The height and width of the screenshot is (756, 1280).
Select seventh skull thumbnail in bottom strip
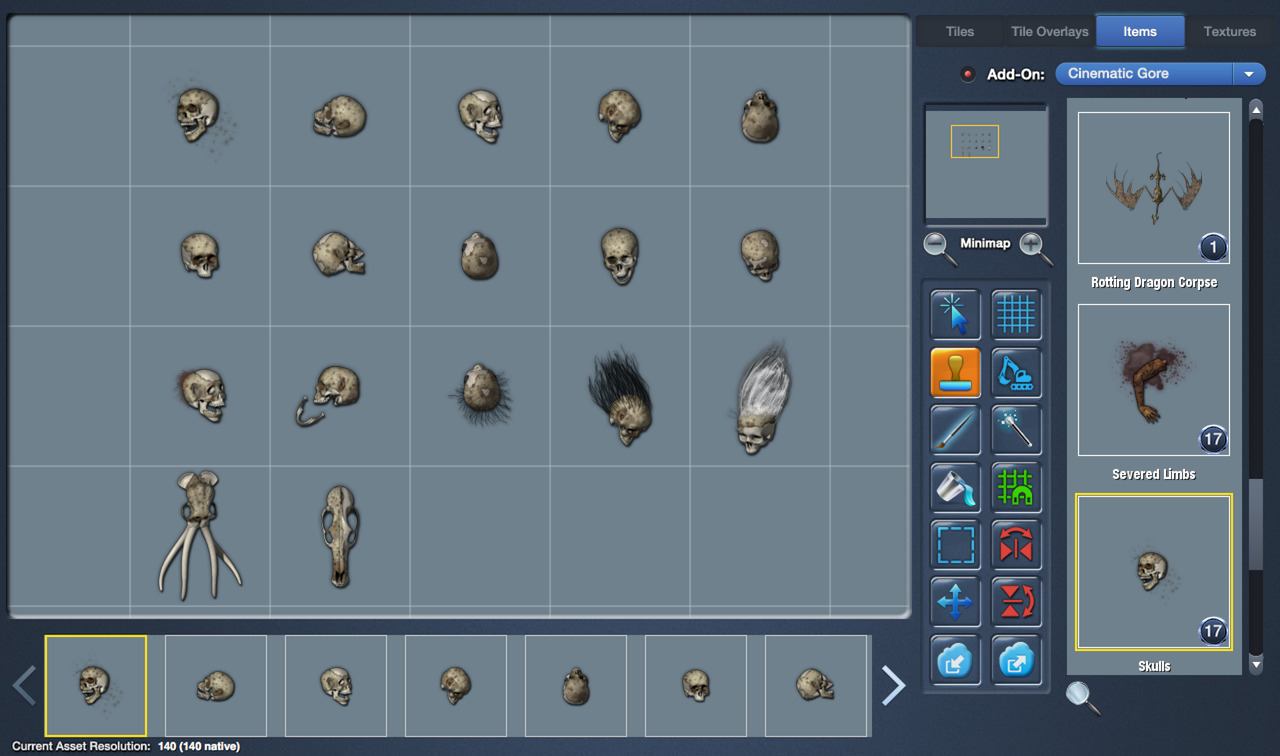[x=816, y=686]
